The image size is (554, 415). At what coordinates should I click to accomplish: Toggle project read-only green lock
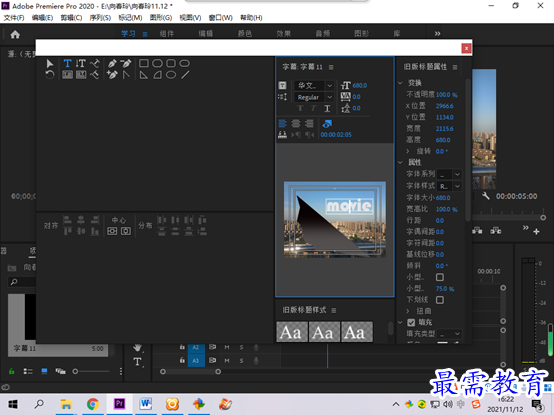(x=12, y=371)
